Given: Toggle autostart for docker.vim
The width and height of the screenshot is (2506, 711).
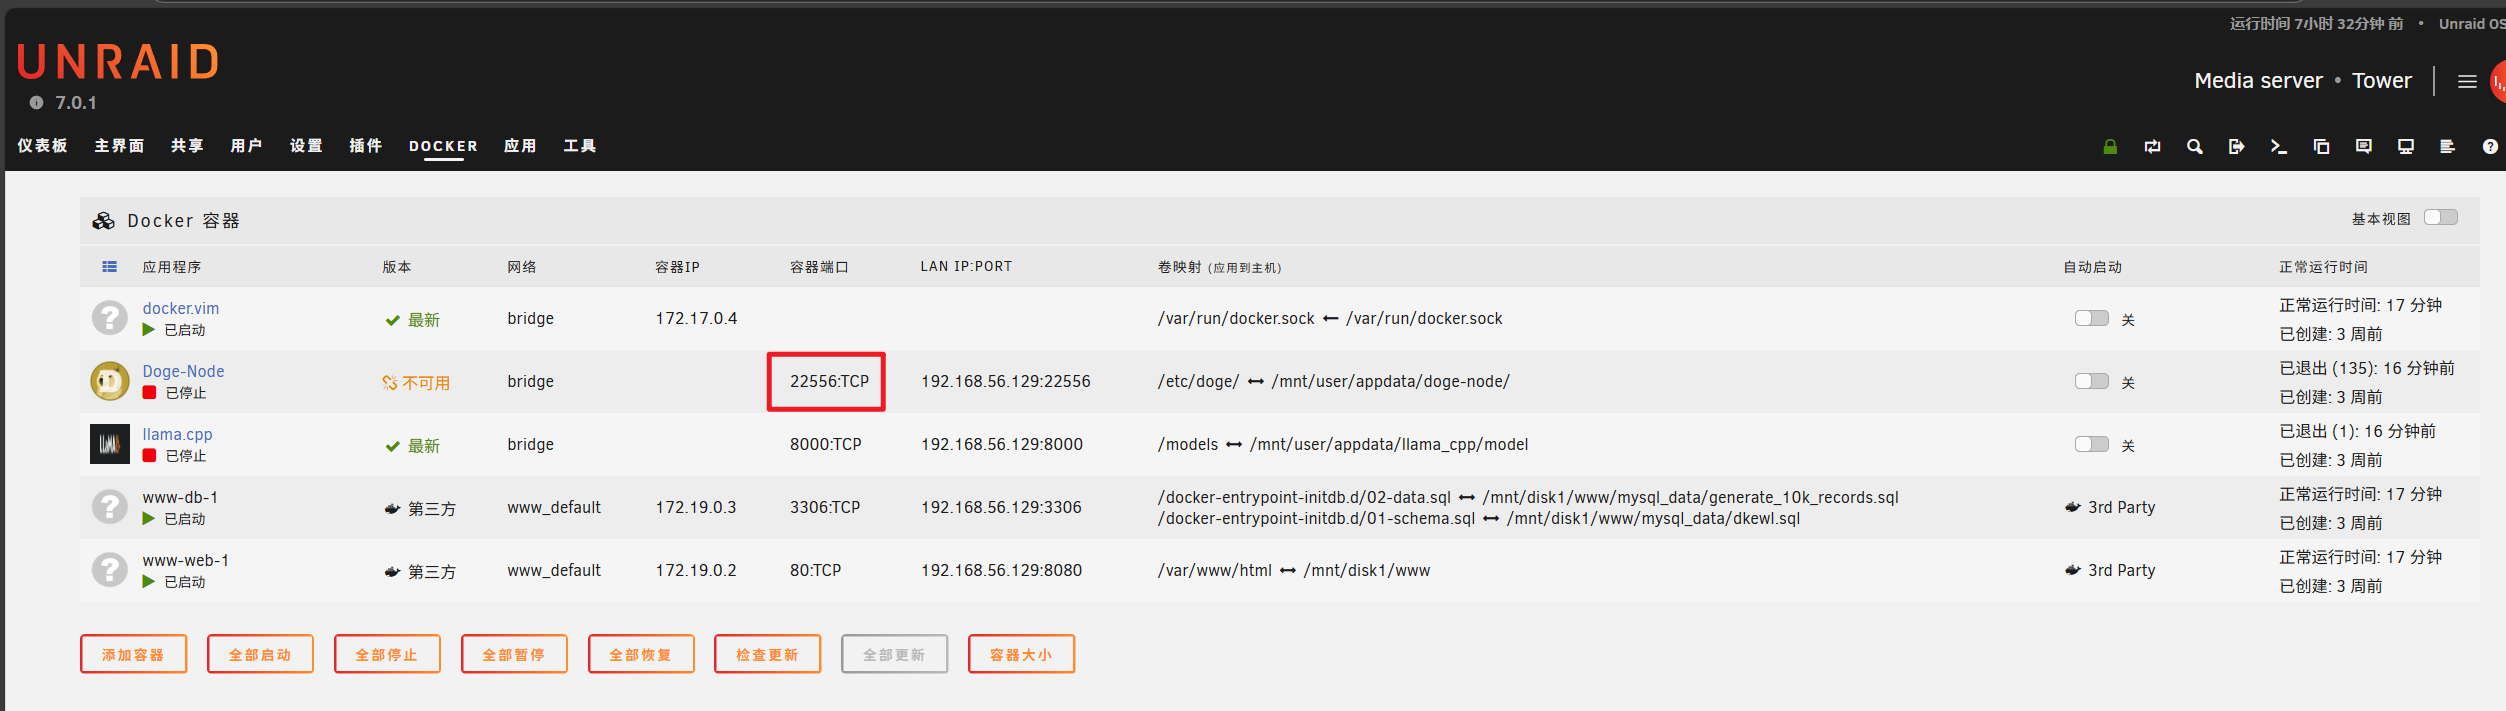Looking at the screenshot, I should (2092, 318).
